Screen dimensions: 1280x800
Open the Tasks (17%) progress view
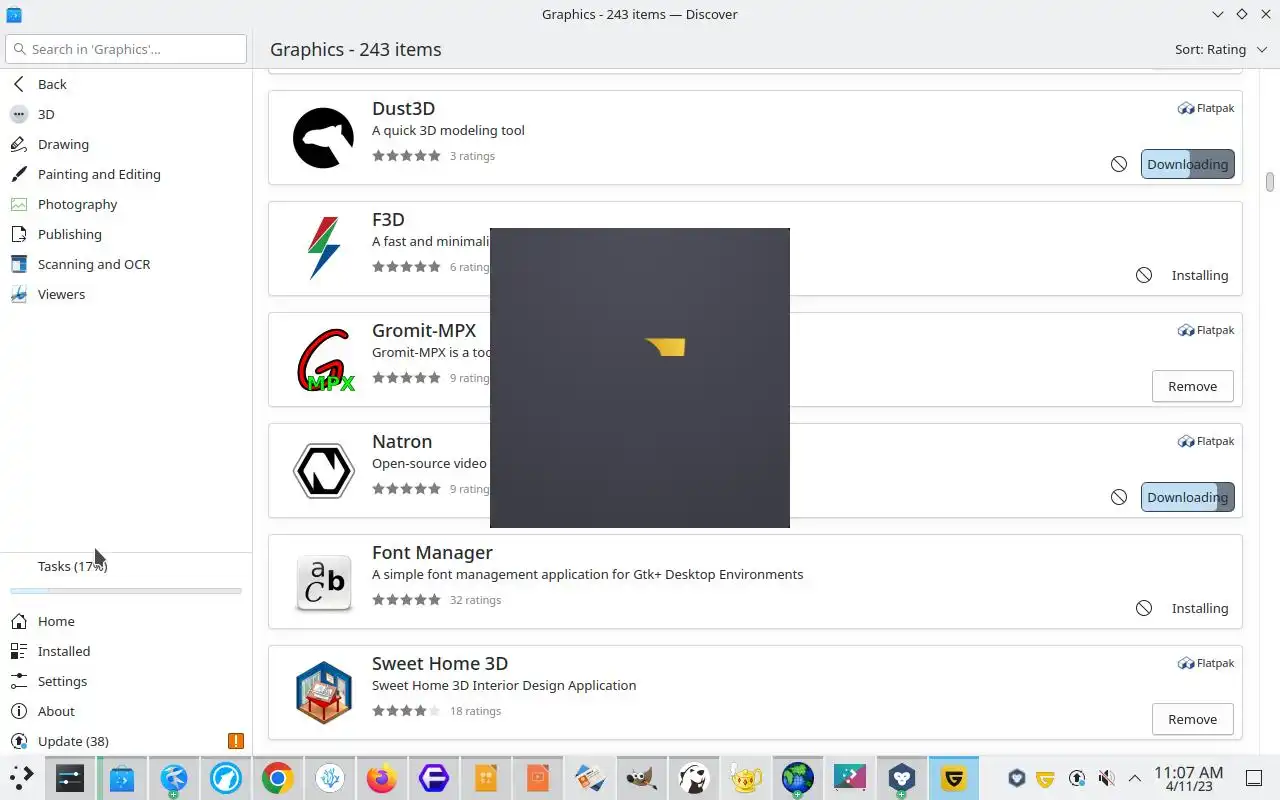tap(126, 575)
